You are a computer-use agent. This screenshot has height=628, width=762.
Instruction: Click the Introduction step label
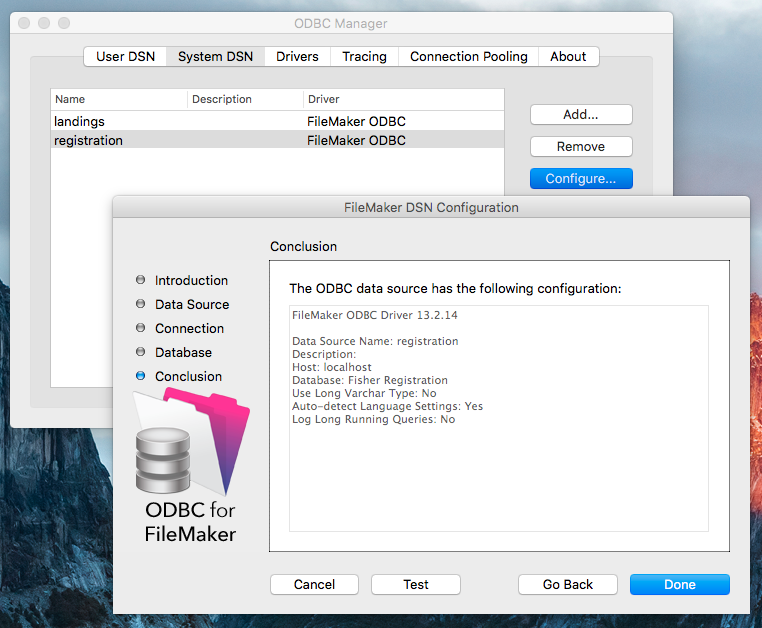[x=191, y=280]
